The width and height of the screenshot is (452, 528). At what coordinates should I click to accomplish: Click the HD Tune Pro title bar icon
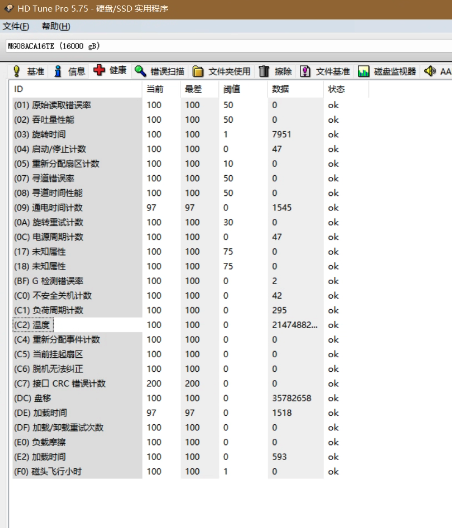coord(8,8)
